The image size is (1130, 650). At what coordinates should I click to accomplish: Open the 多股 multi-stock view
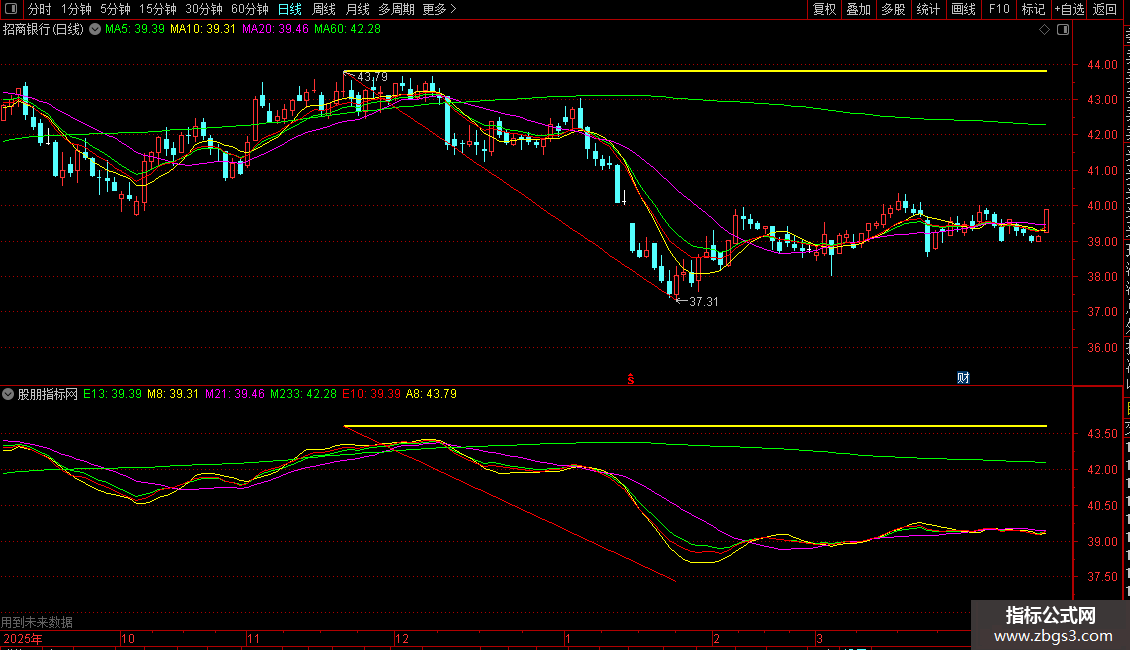click(x=893, y=9)
